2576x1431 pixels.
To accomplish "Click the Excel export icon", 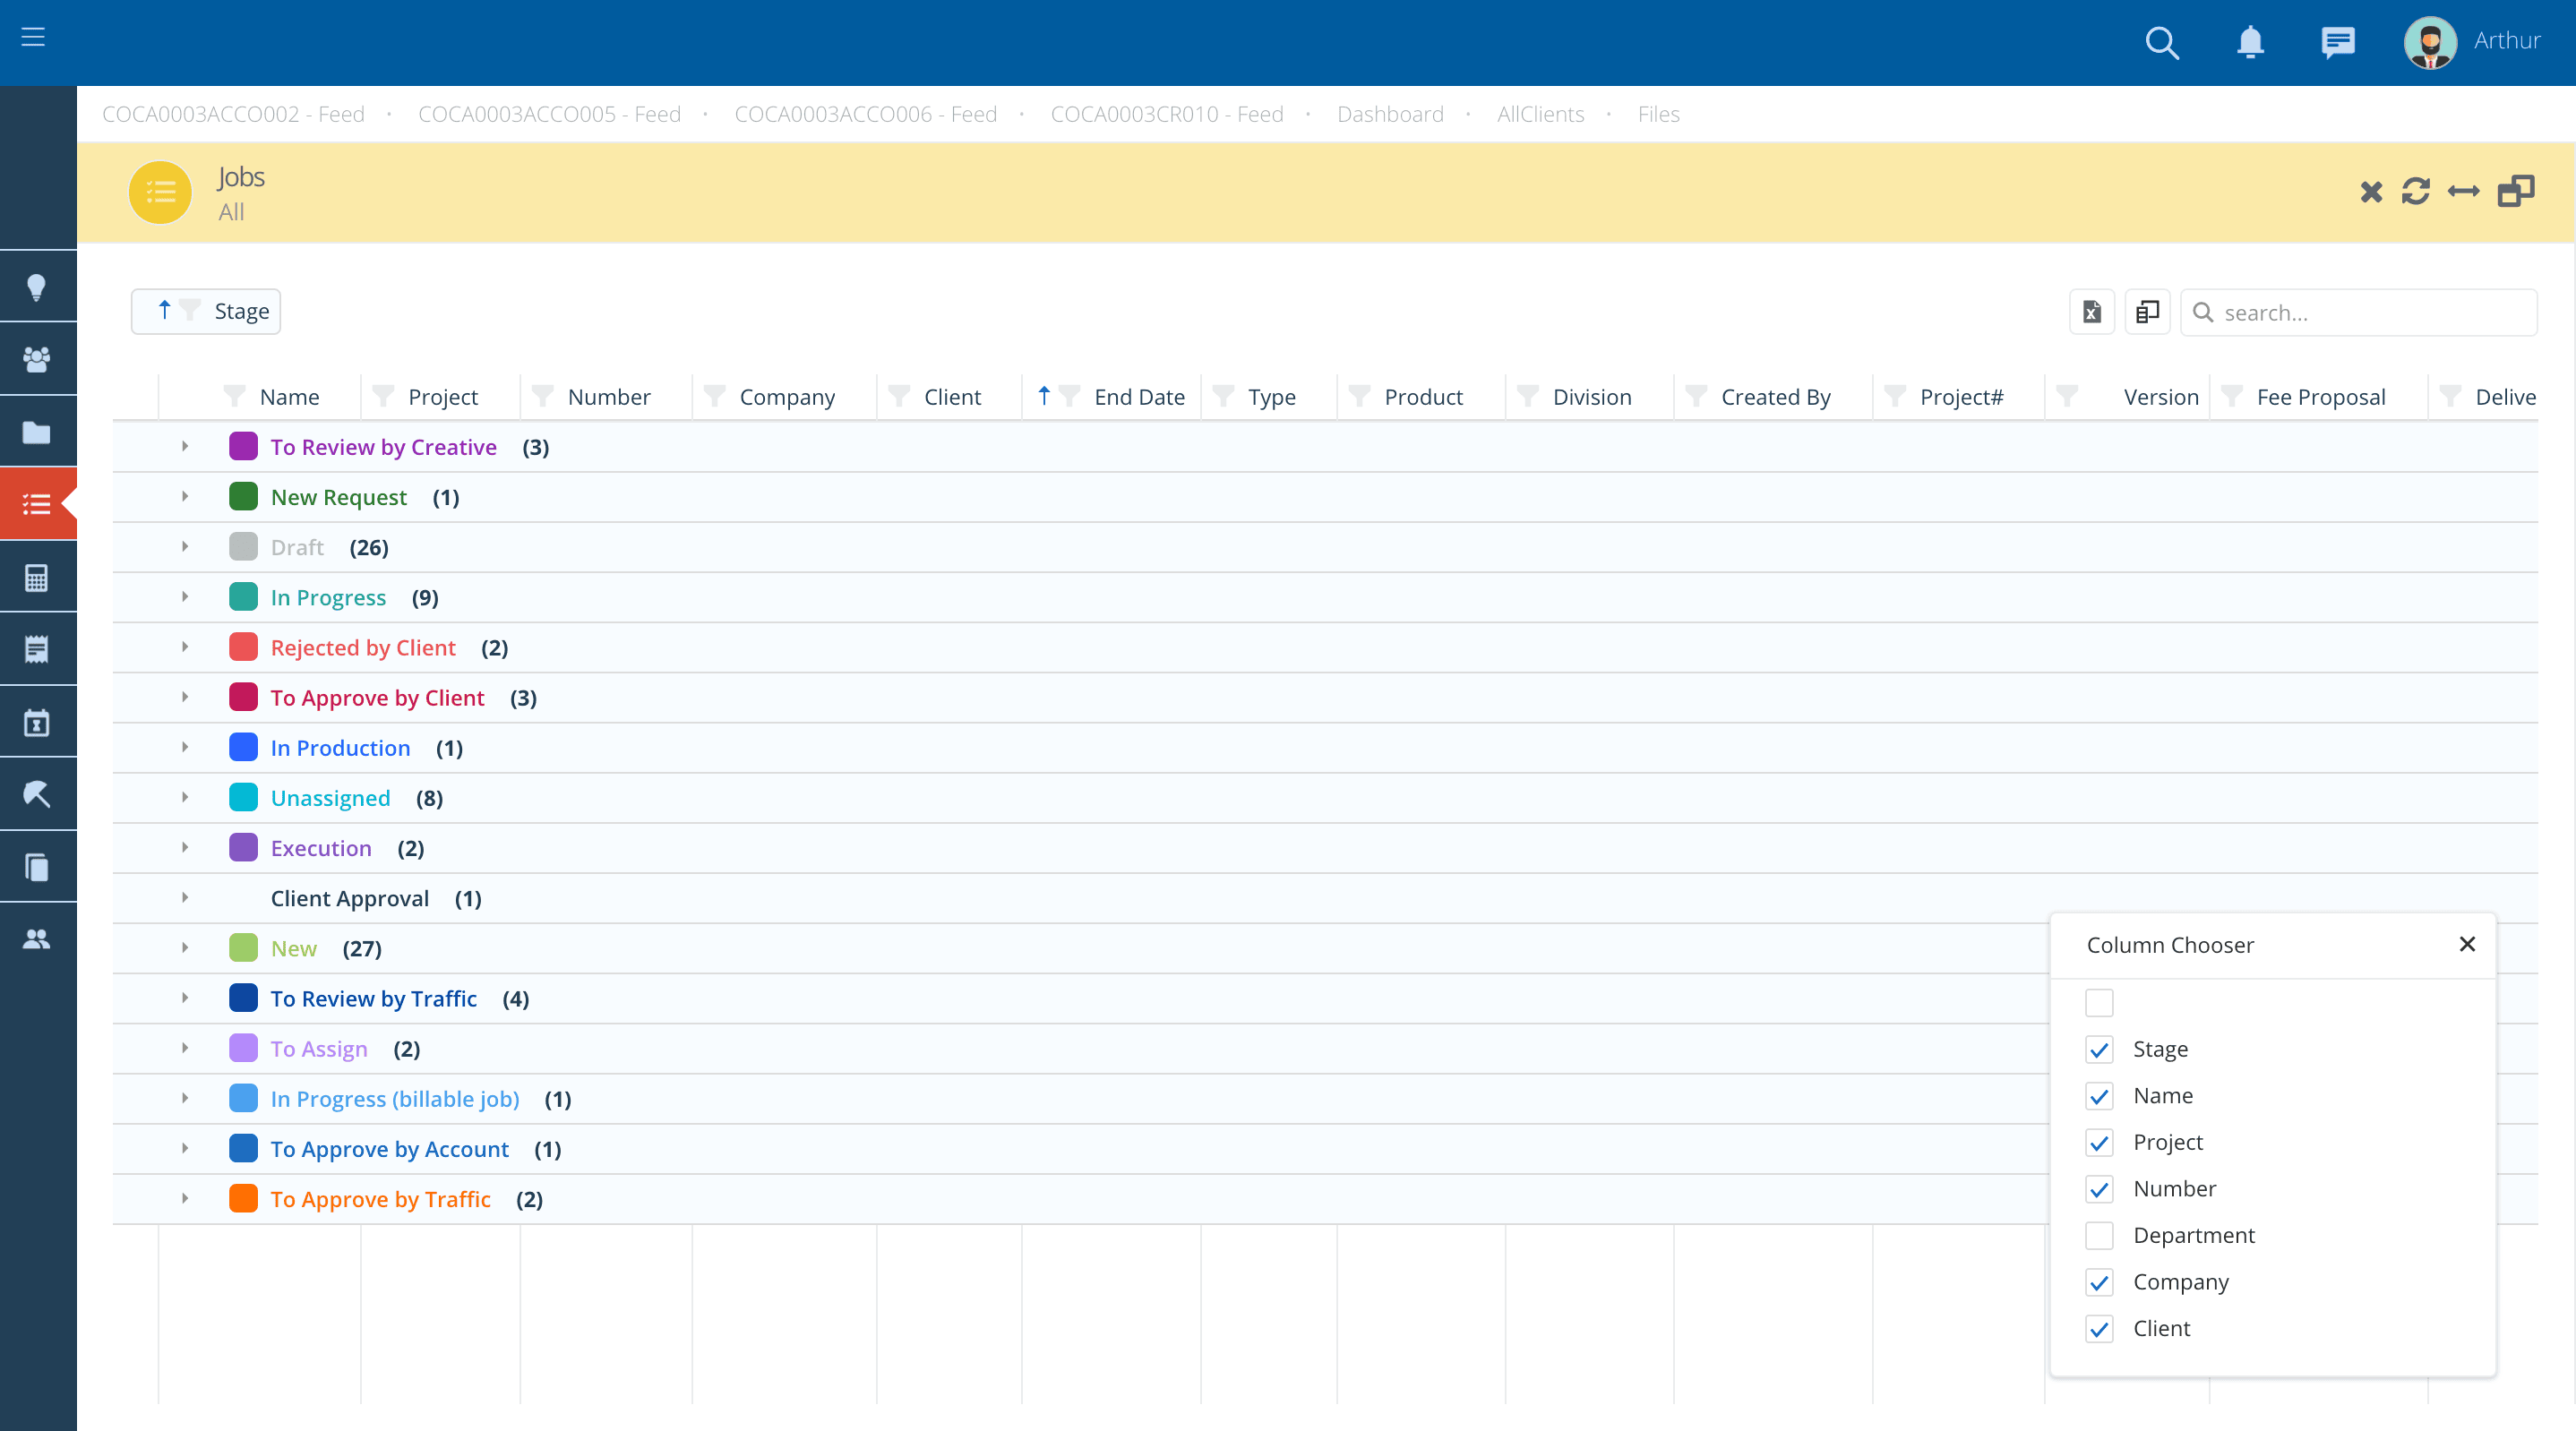I will [2092, 312].
